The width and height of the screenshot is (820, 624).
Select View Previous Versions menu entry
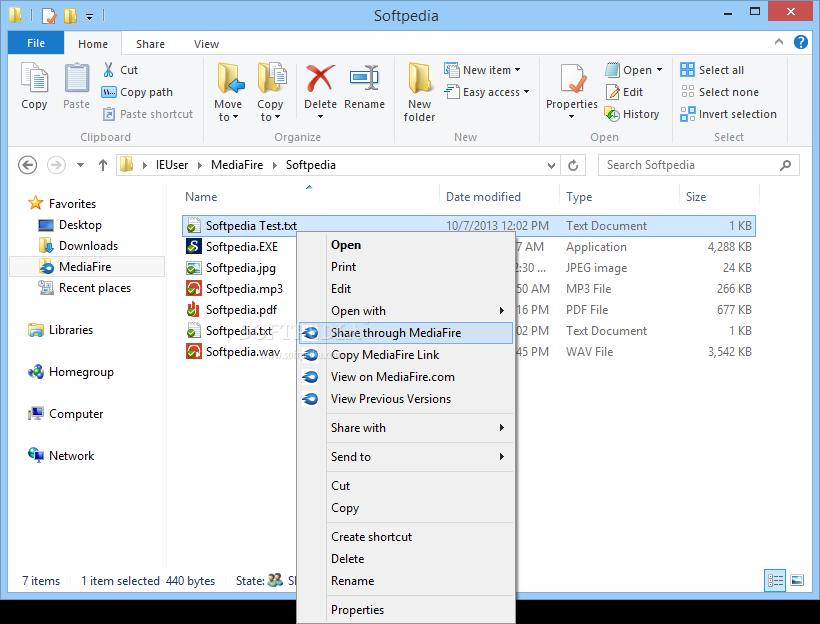click(406, 399)
